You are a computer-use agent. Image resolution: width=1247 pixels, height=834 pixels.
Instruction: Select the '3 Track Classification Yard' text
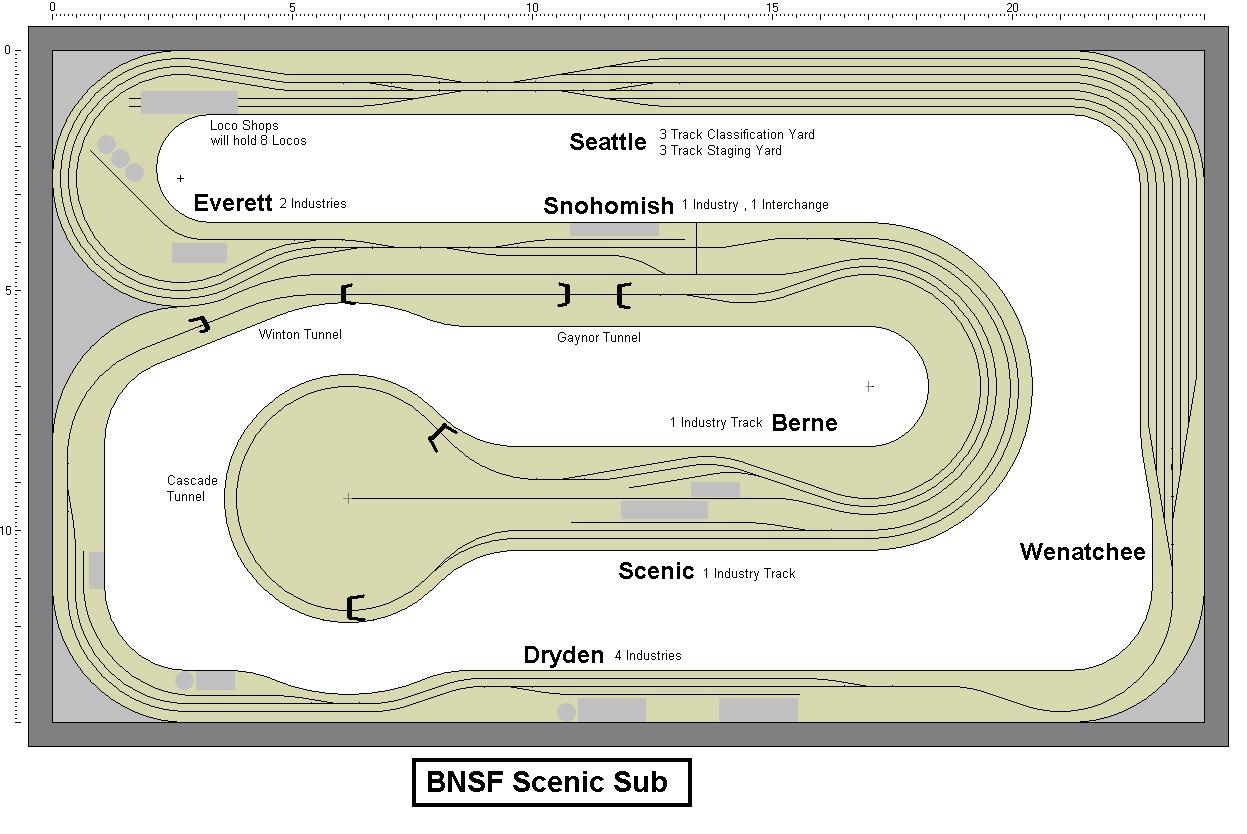point(737,134)
